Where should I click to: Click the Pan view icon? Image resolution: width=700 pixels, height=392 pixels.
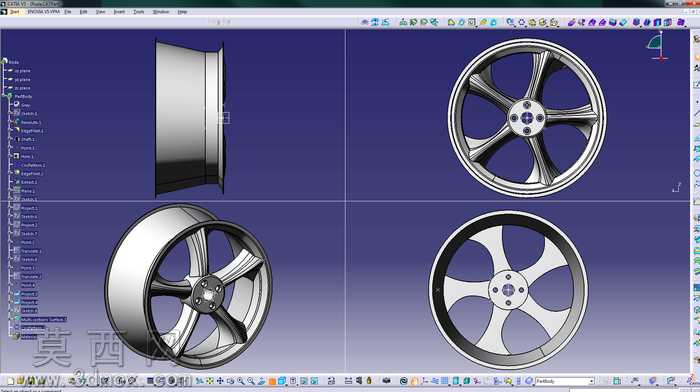click(x=220, y=381)
